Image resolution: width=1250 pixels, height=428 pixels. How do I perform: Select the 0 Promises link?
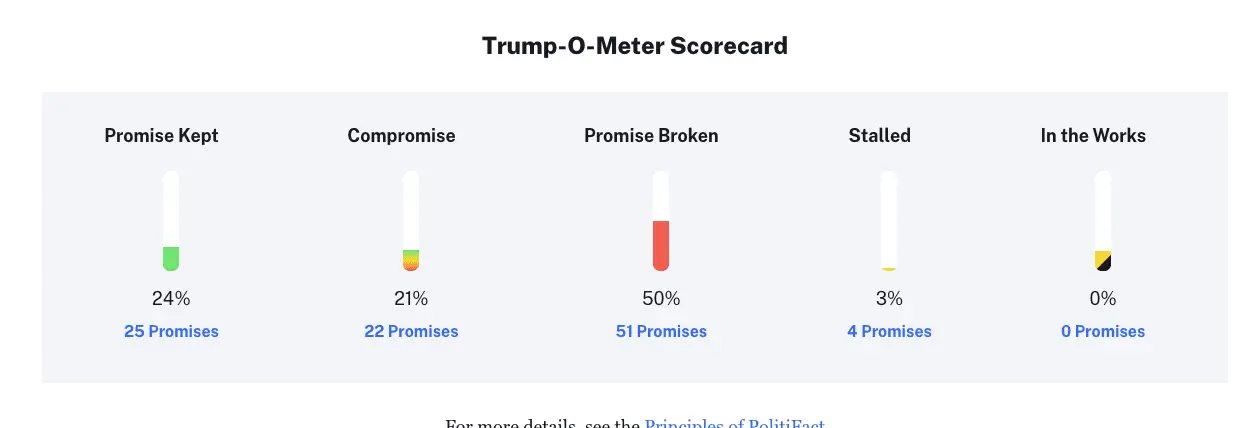(x=1103, y=331)
